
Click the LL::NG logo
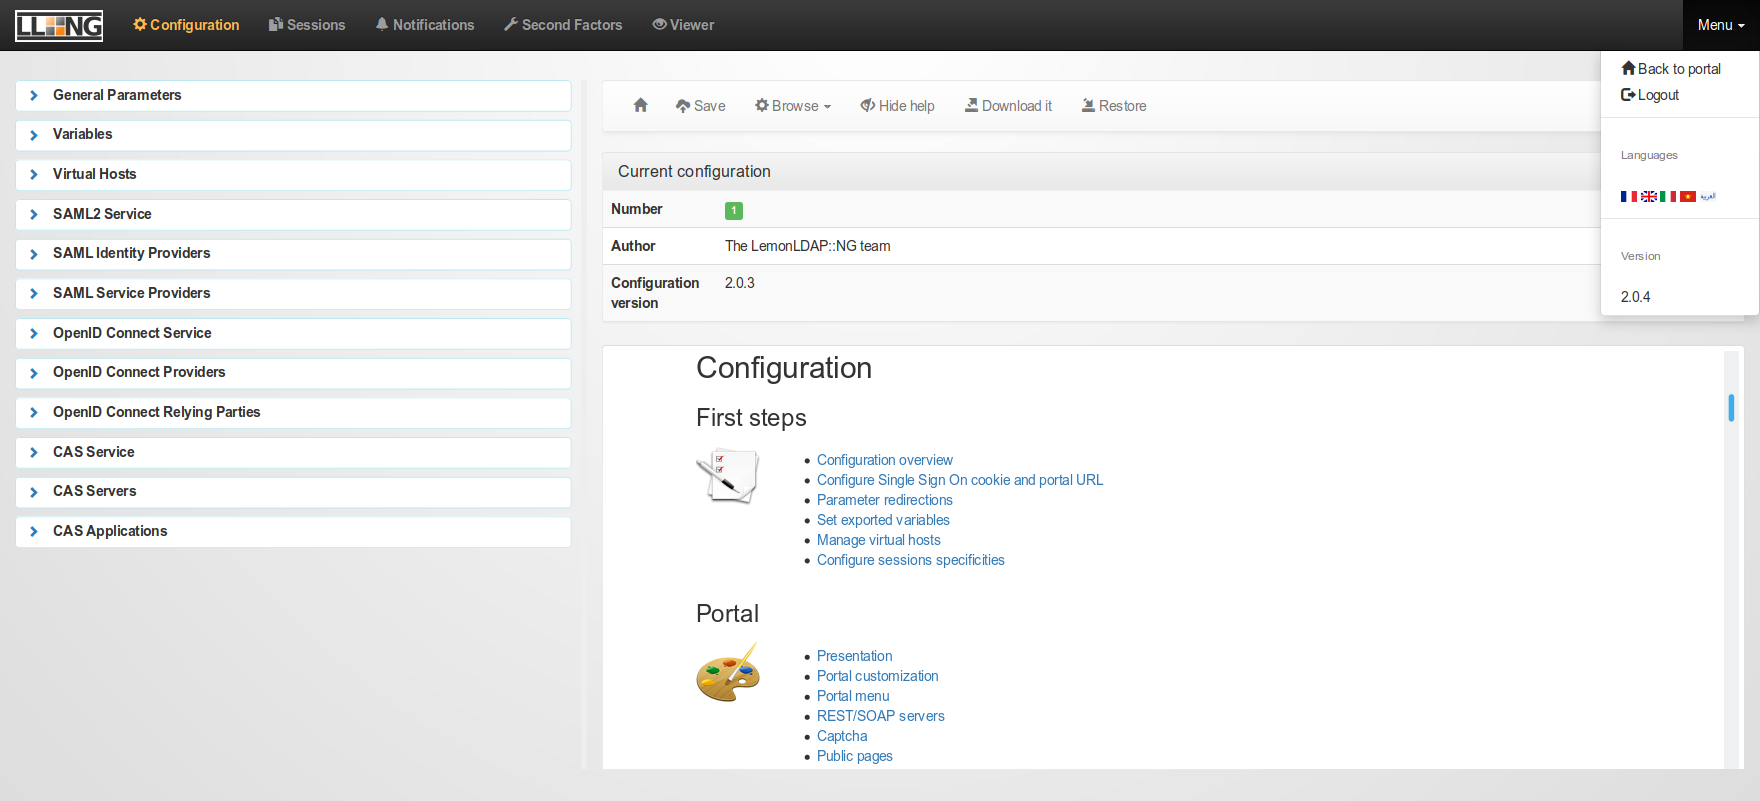[x=59, y=25]
